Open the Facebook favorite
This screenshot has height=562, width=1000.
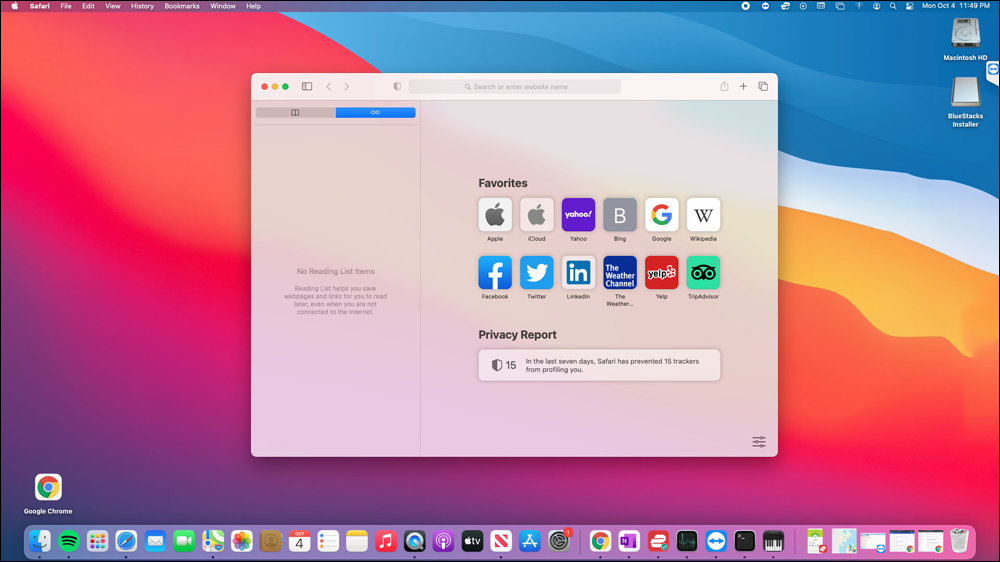495,272
